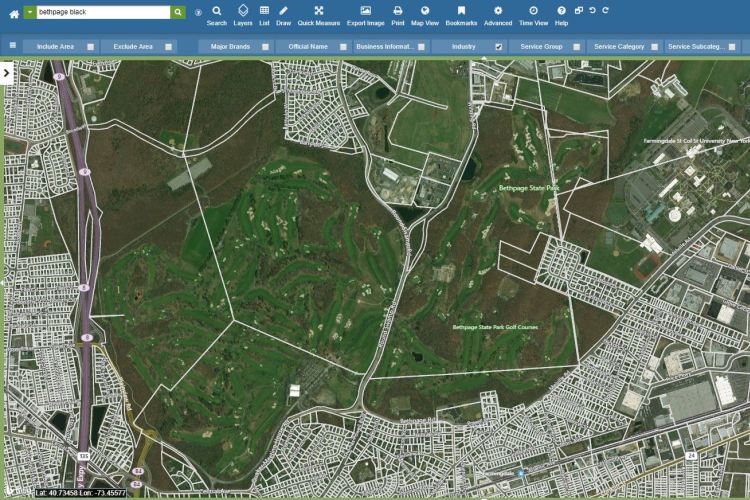Focus the 'bethpage black' search field
The width and height of the screenshot is (750, 500).
click(x=103, y=12)
